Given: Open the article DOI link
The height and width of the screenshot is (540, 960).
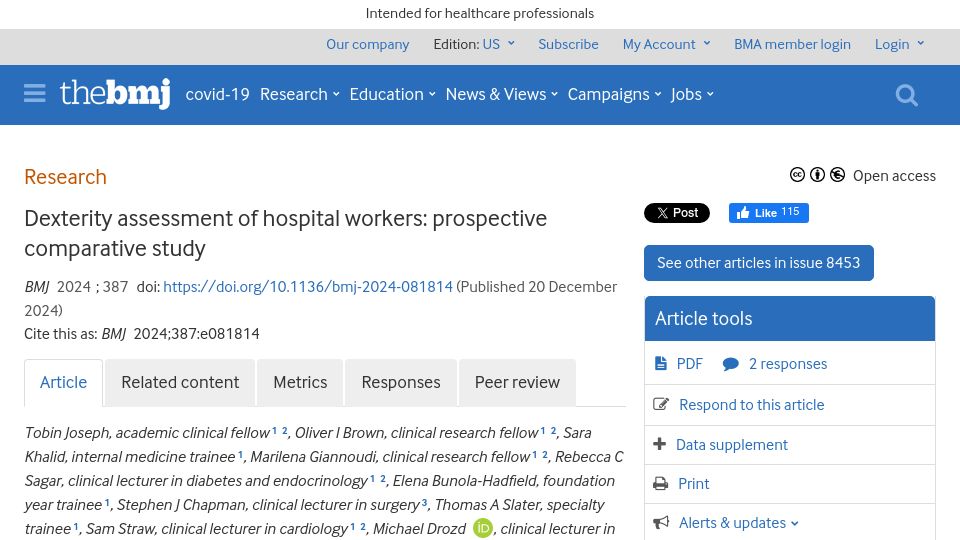Looking at the screenshot, I should [308, 287].
